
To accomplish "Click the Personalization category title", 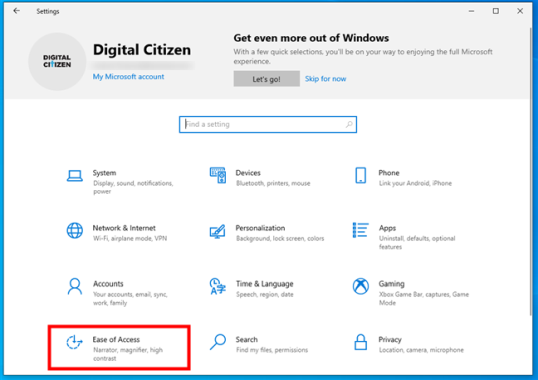I will tap(260, 228).
